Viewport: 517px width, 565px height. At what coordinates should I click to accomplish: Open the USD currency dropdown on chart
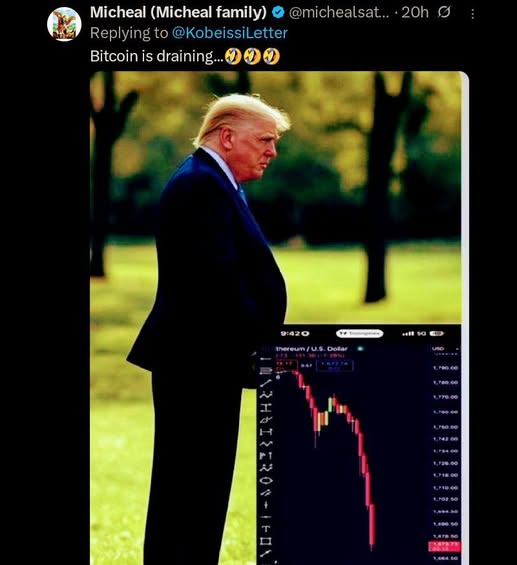445,348
